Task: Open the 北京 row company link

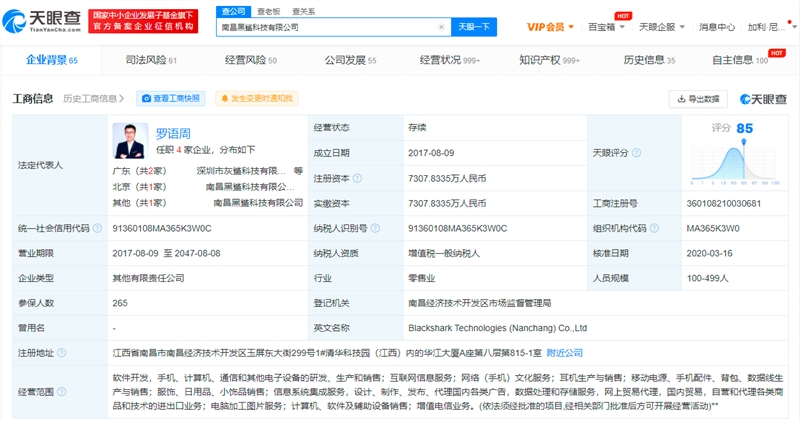Action: [x=250, y=187]
